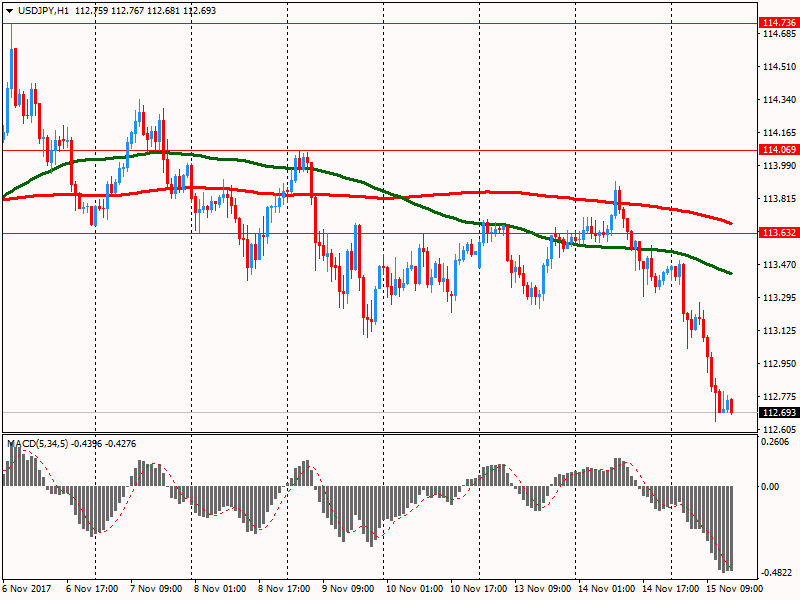Select the 10 Nov 17:00 time axis label
Viewport: 800px width, 600px height.
(479, 589)
